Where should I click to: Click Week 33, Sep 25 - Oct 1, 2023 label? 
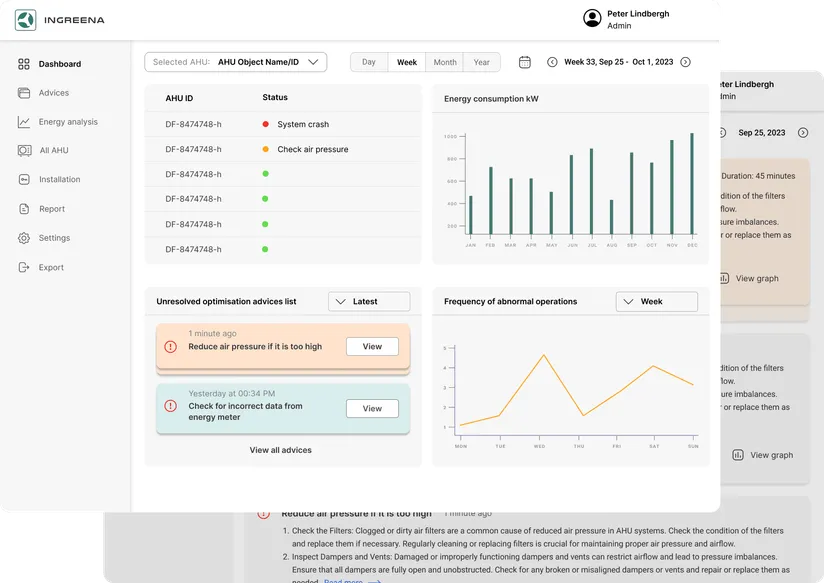[x=619, y=62]
